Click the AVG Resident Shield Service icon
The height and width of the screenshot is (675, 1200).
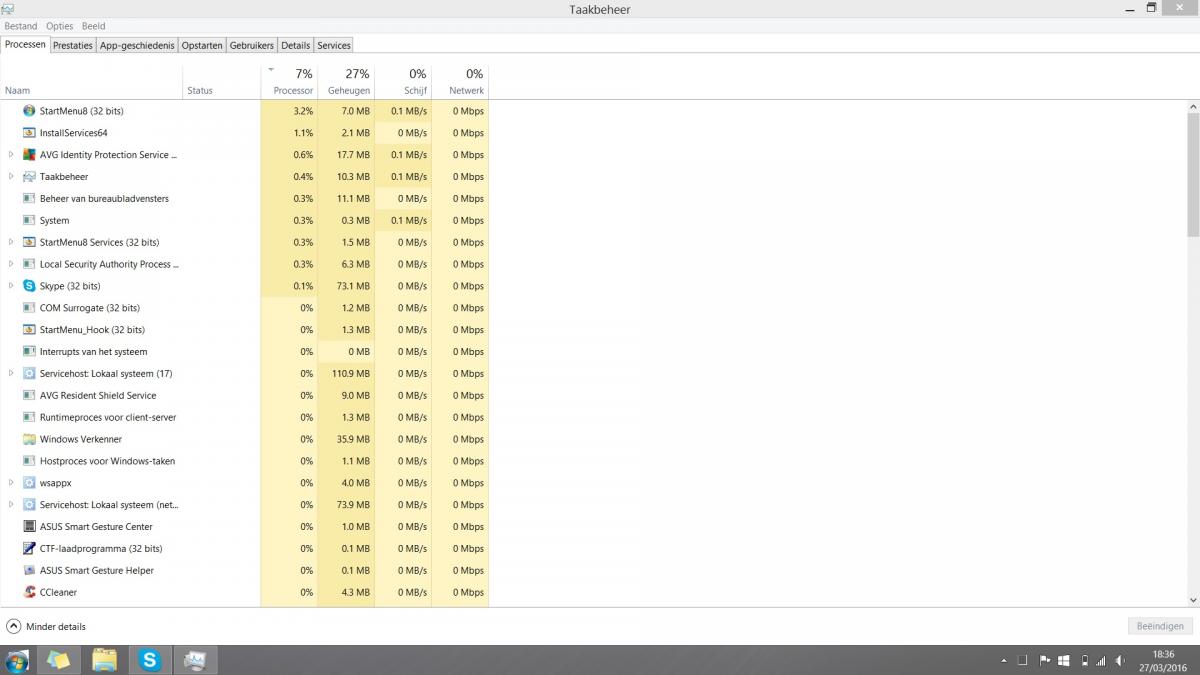pyautogui.click(x=29, y=396)
